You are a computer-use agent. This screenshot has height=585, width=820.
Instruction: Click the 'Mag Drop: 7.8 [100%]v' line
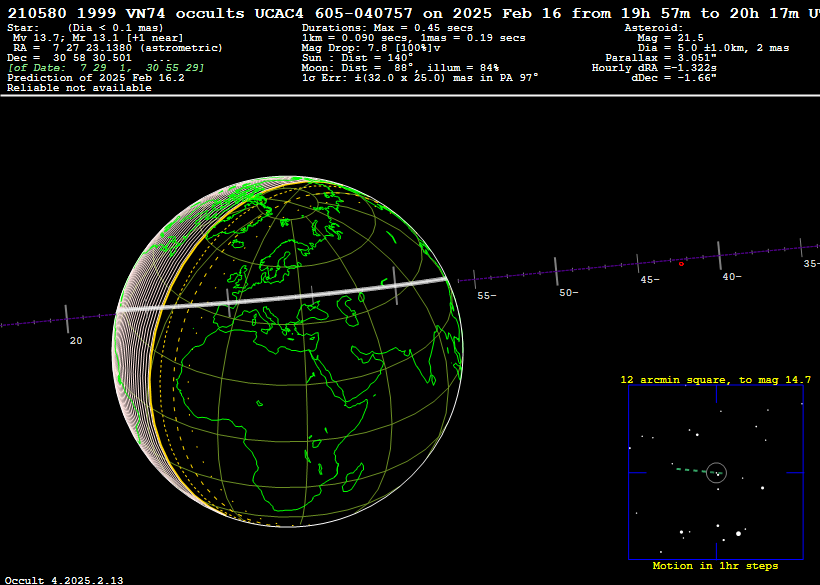[x=371, y=48]
